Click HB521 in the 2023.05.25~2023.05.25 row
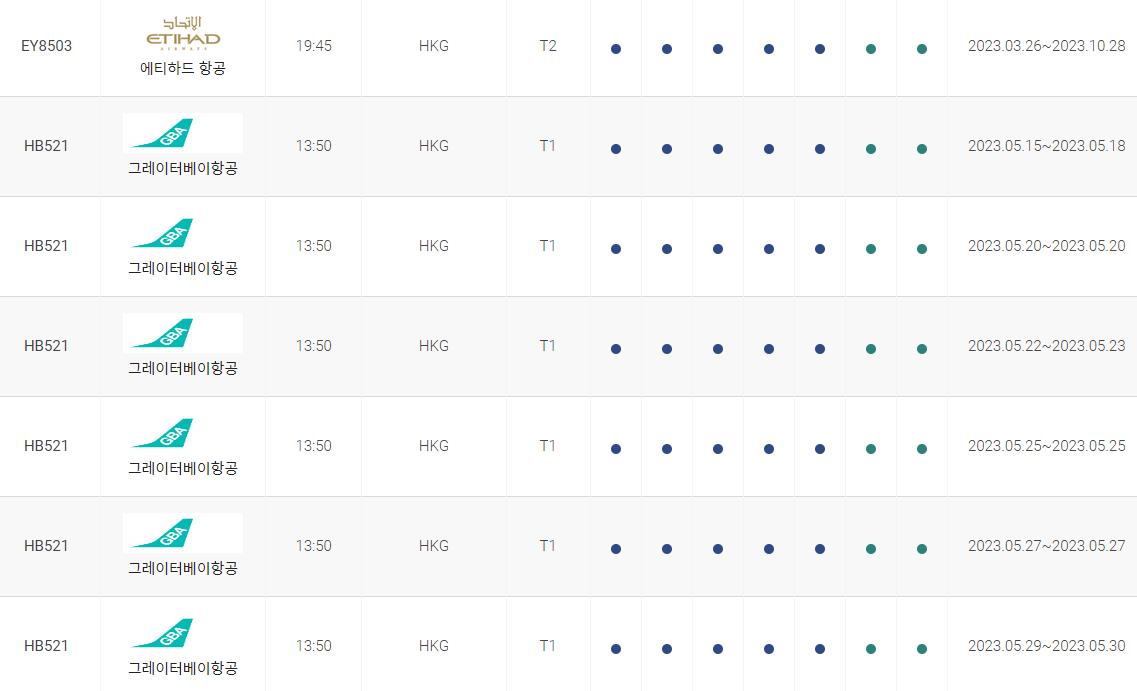 point(46,446)
